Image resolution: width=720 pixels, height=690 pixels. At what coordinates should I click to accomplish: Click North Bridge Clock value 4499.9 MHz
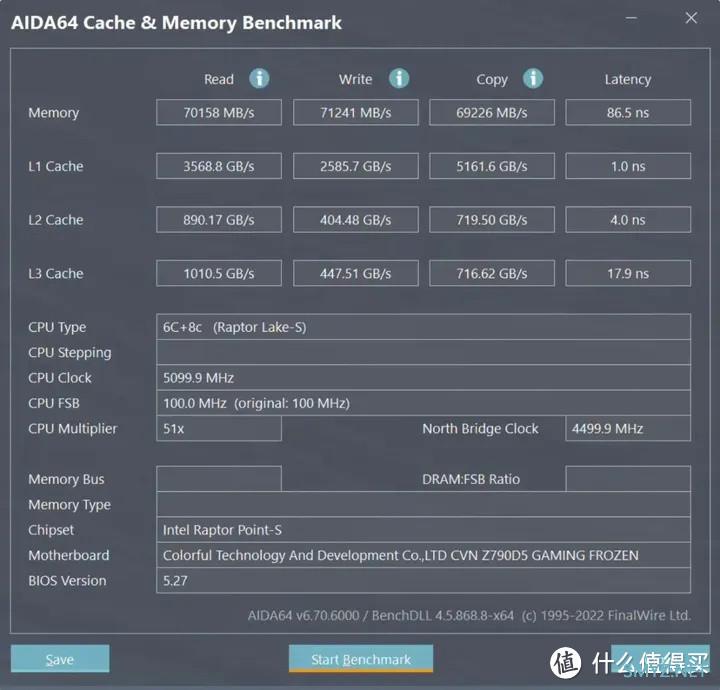[628, 428]
